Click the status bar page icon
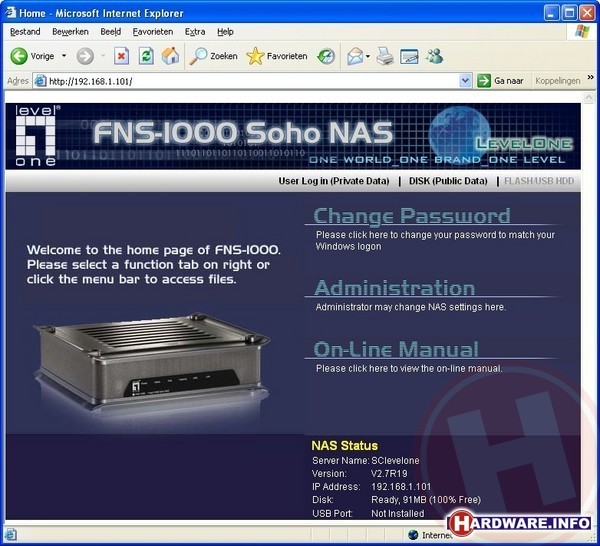The image size is (600, 546). pyautogui.click(x=10, y=533)
